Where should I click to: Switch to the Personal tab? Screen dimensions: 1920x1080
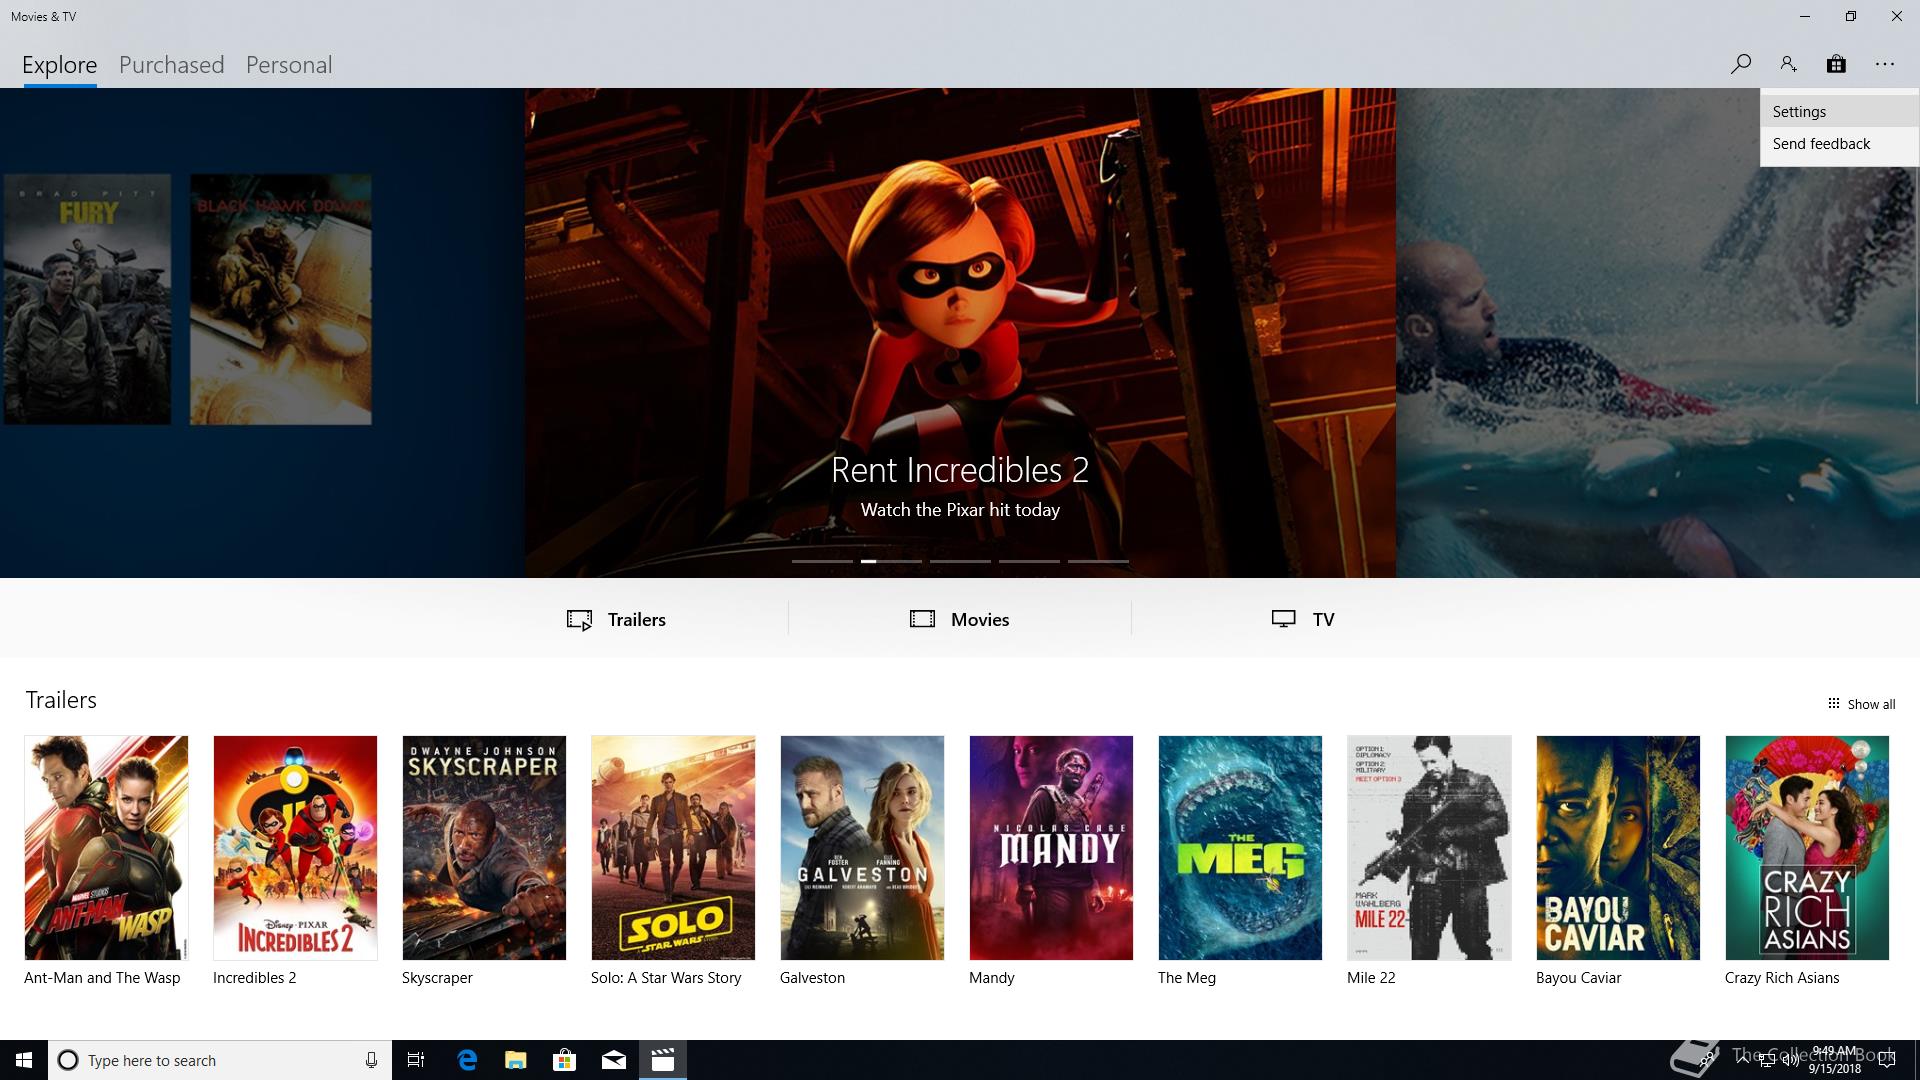(289, 65)
